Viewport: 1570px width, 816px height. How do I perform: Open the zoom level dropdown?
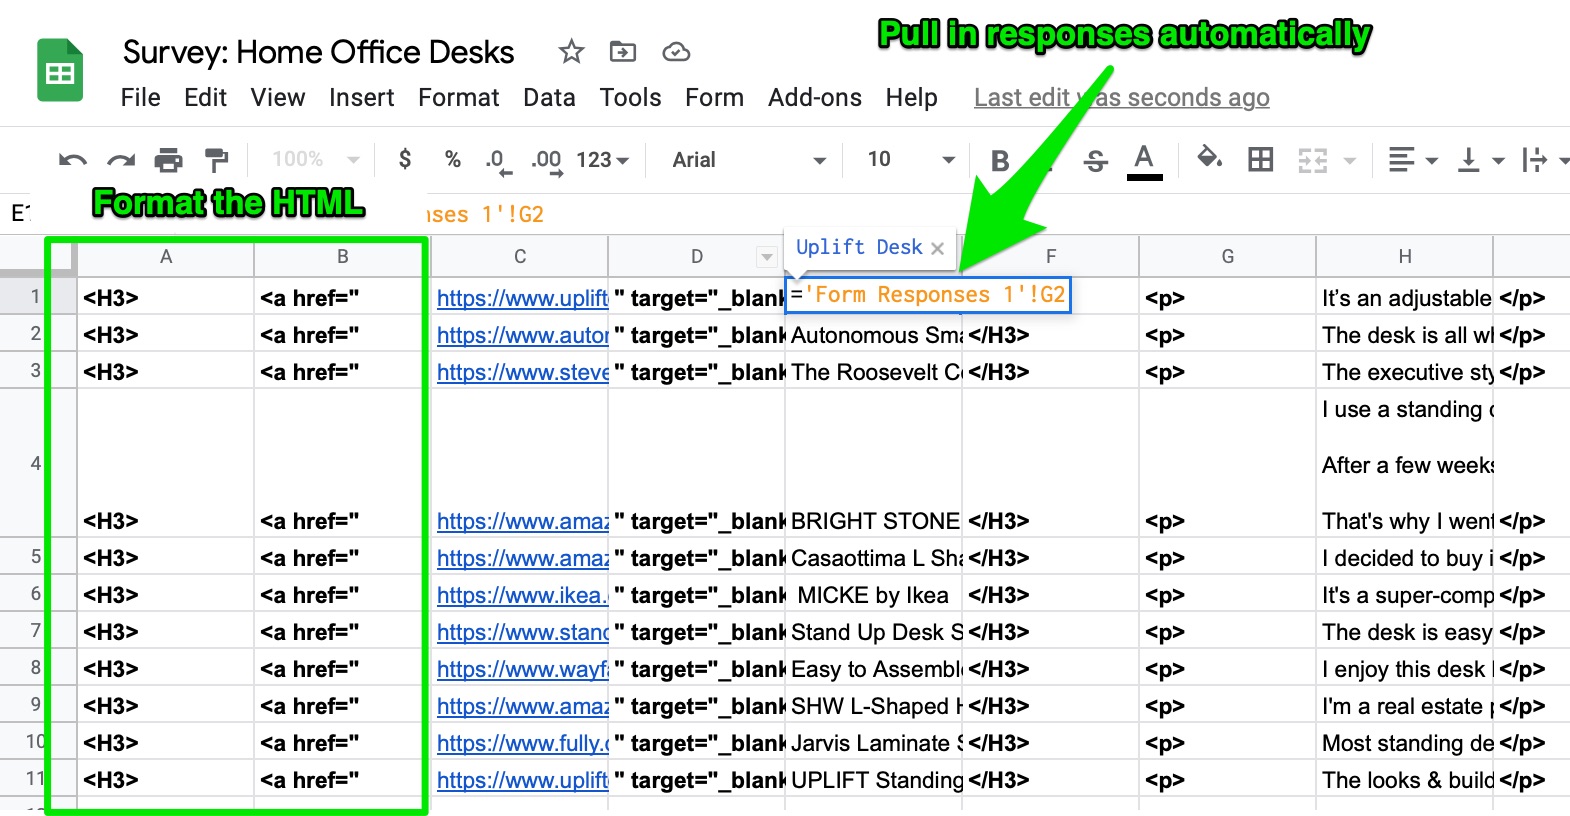315,159
